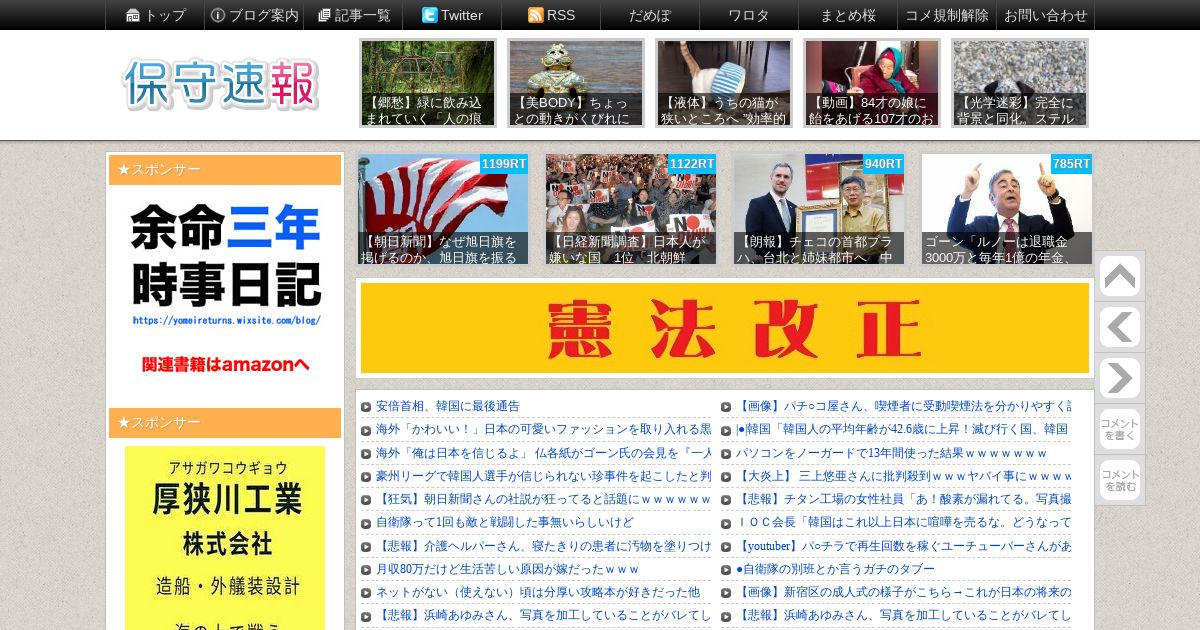
Task: Open link 【画像】パチ○コ屋さん、喫煙者に受動喫煙法
Action: (903, 406)
